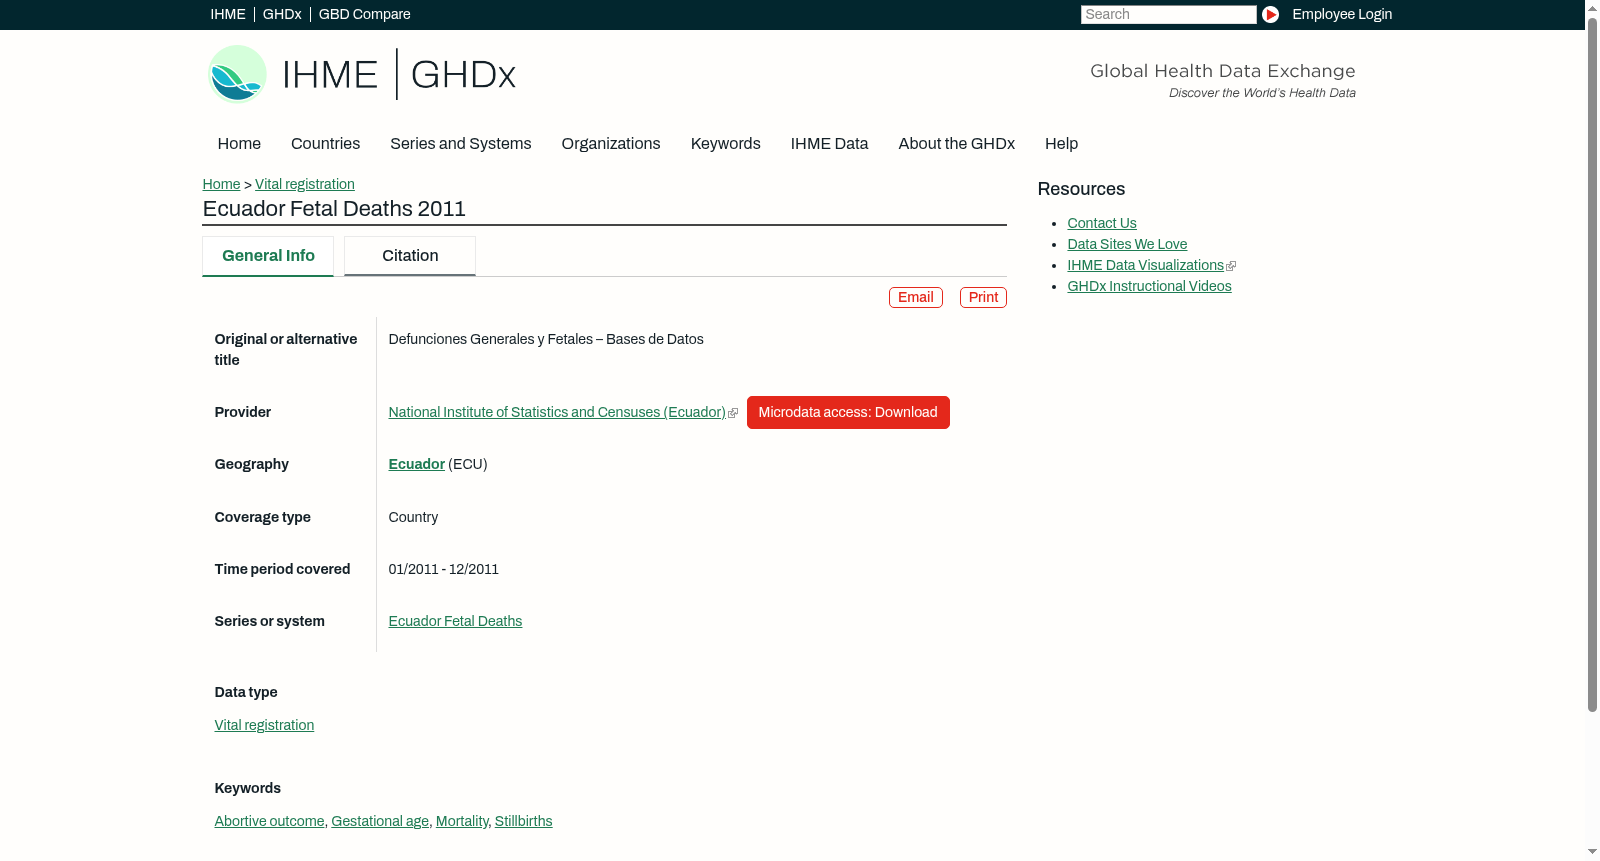1600x861 pixels.
Task: Click the page vertical scrollbar thumb
Action: 1592,365
